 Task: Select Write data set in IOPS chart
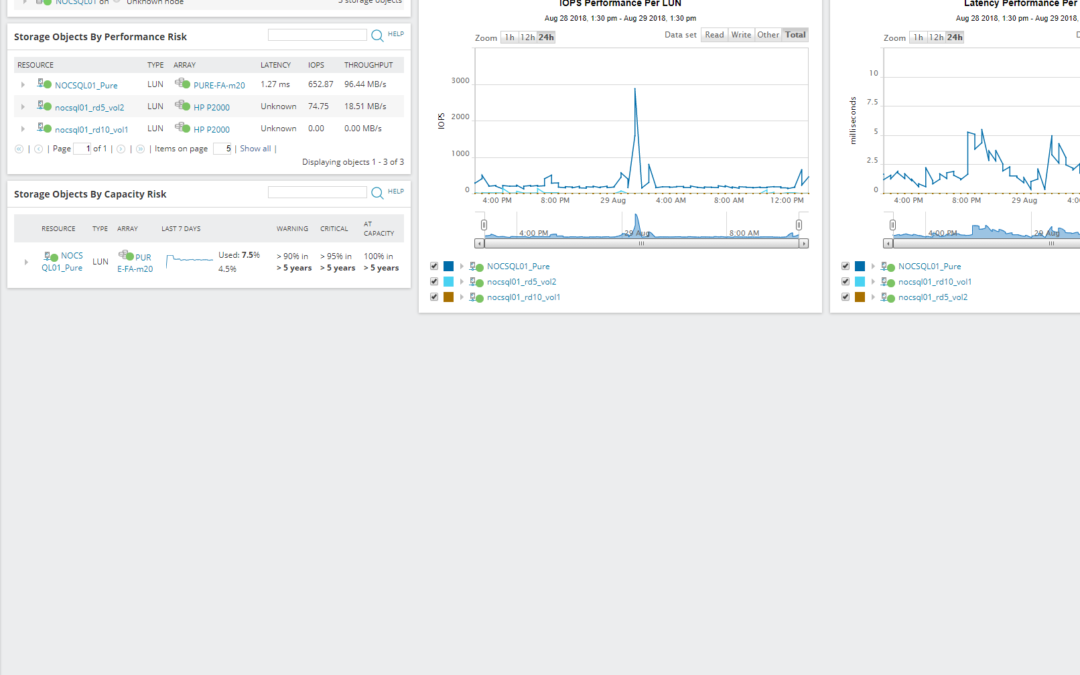point(741,34)
